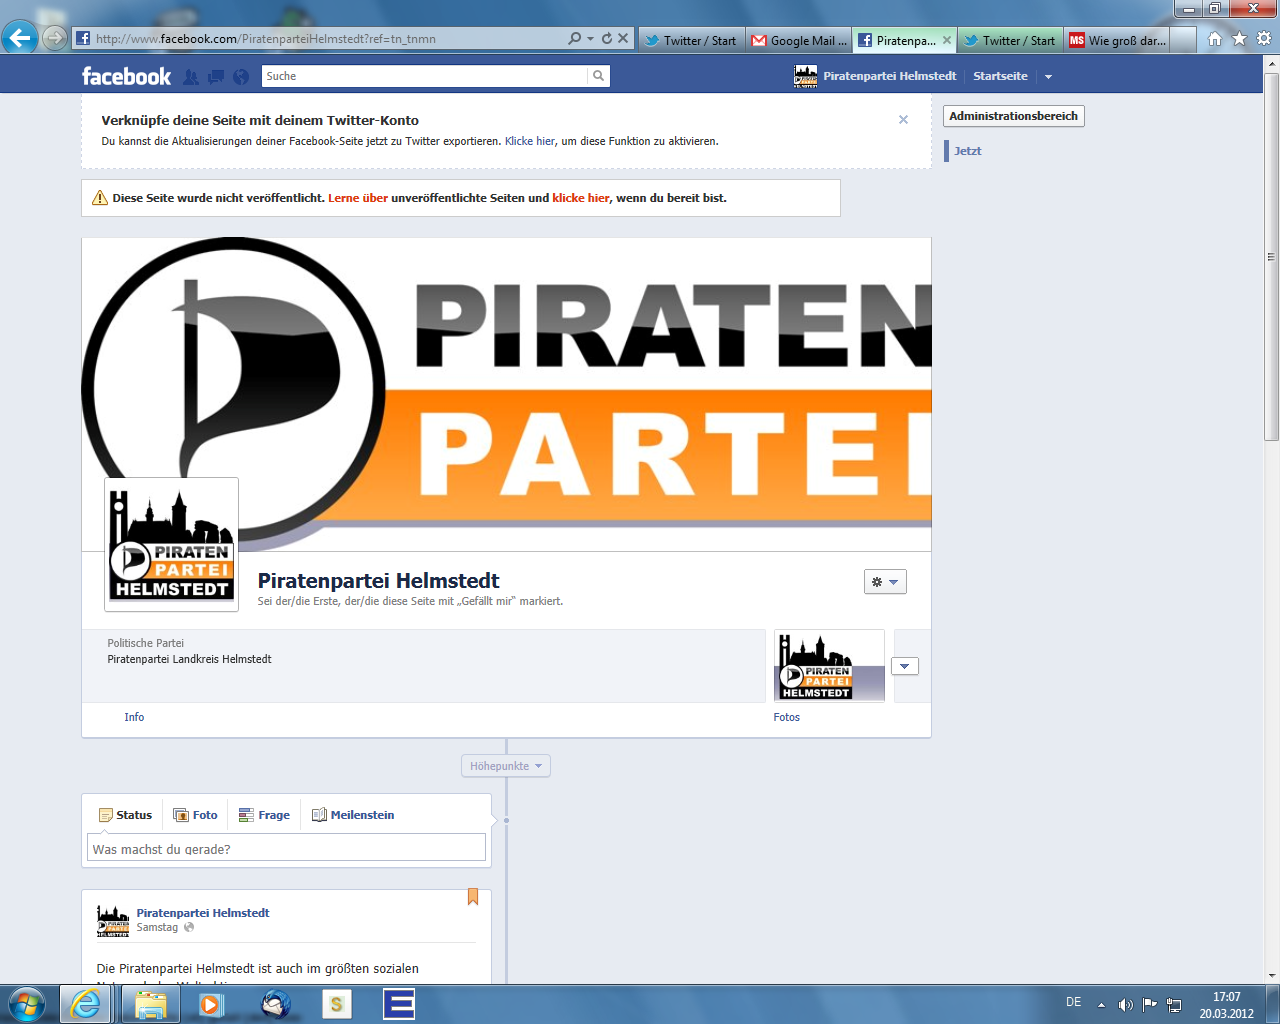Screen dimensions: 1280x1024
Task: Type in 'Was machst du gerade?' field
Action: click(286, 849)
